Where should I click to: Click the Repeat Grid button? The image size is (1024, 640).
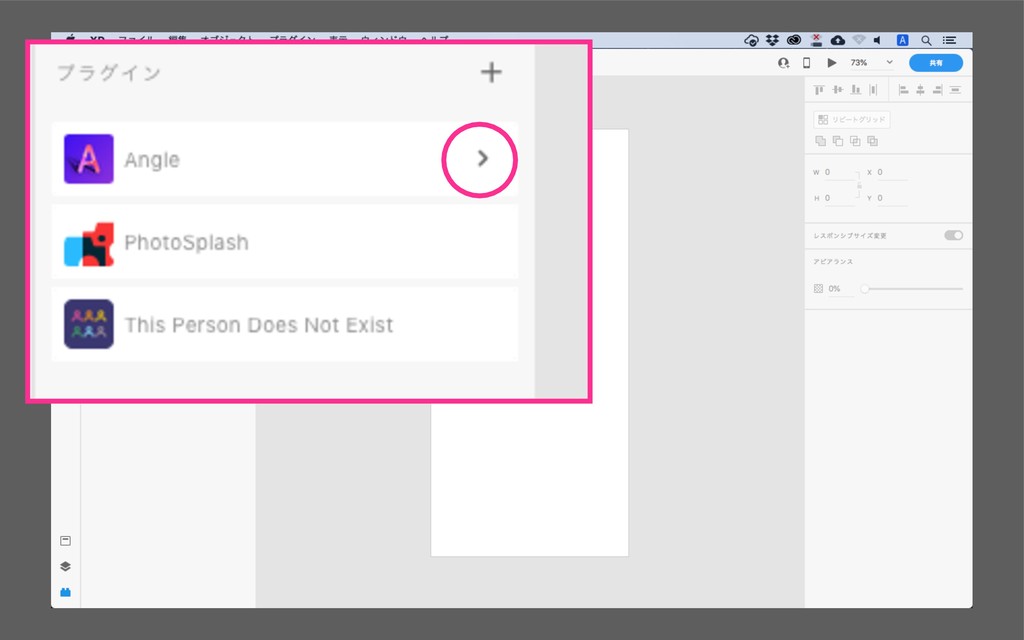tap(852, 120)
